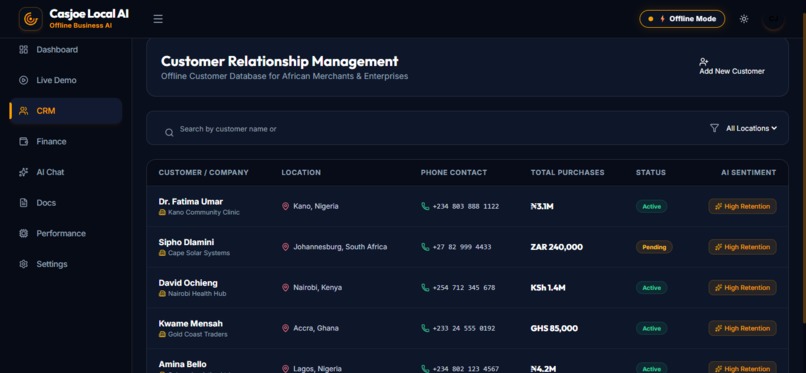This screenshot has height=373, width=806.
Task: Open Kwame Mensah customer row
Action: [467, 328]
